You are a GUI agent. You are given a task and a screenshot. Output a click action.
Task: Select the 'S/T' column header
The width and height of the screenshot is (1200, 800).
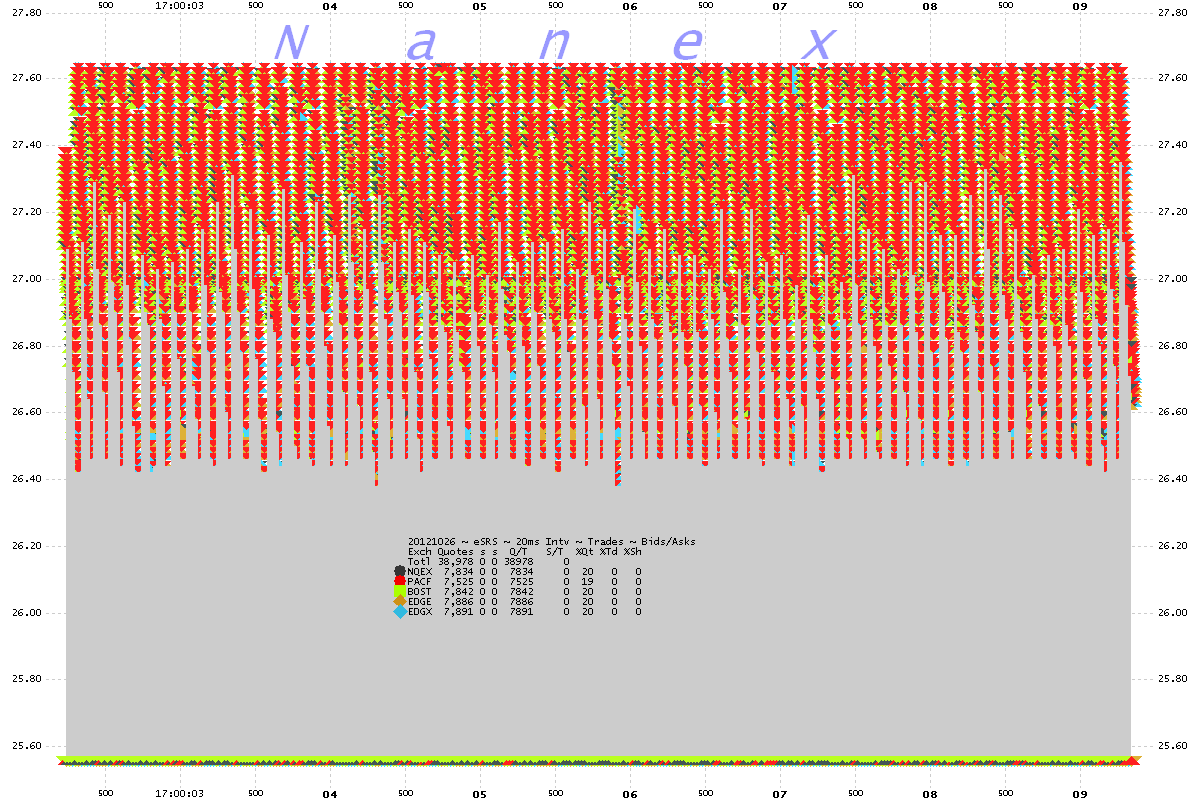(x=555, y=552)
